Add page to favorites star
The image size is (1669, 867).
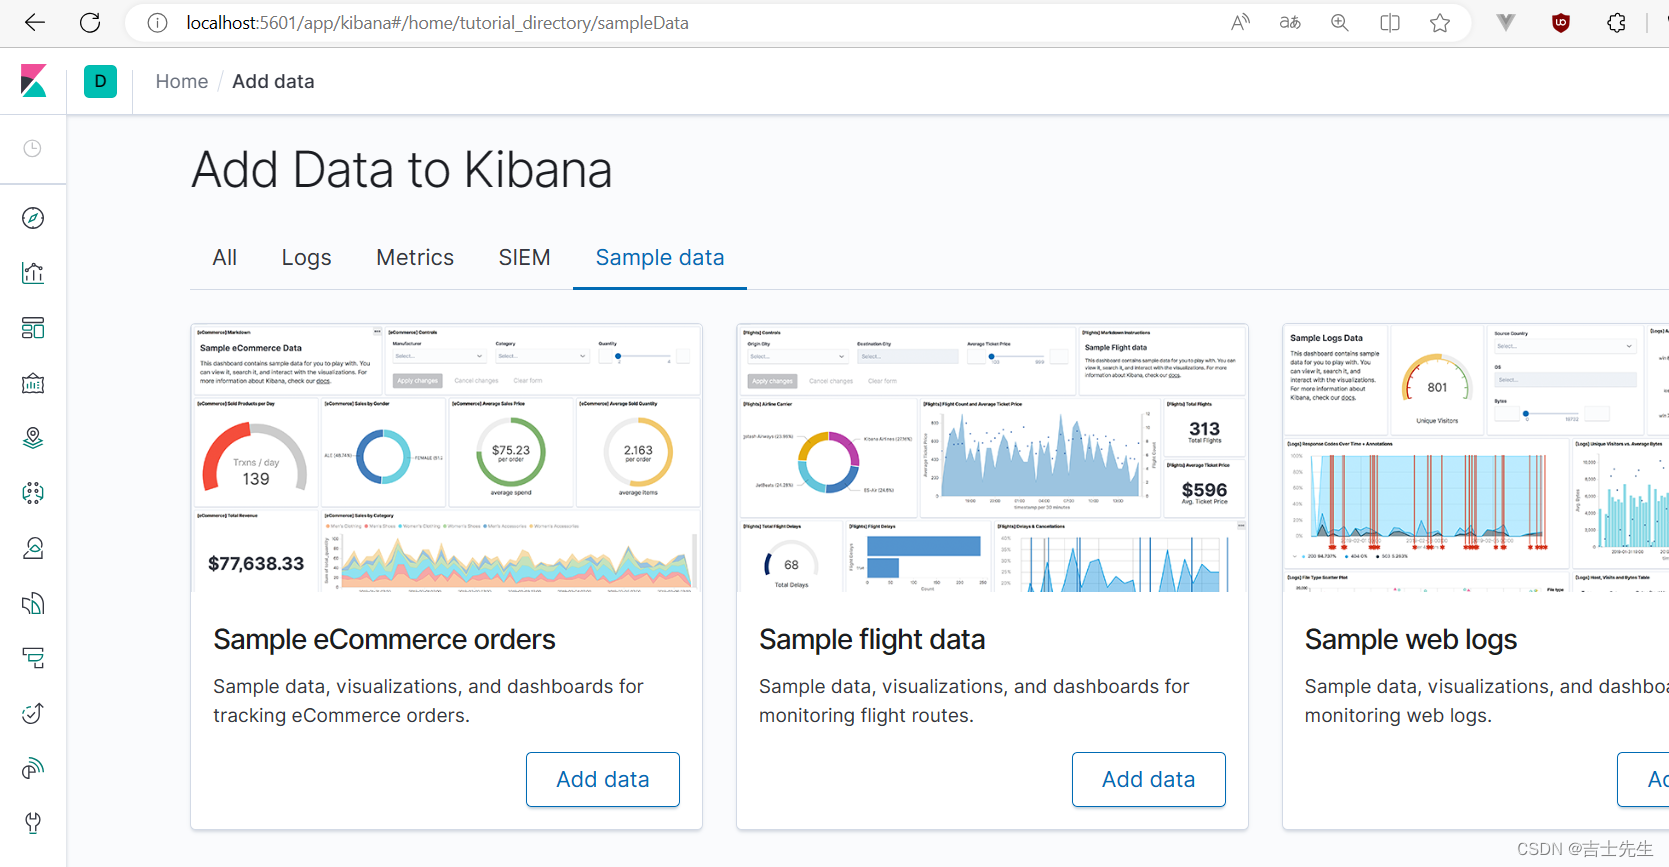(x=1440, y=22)
